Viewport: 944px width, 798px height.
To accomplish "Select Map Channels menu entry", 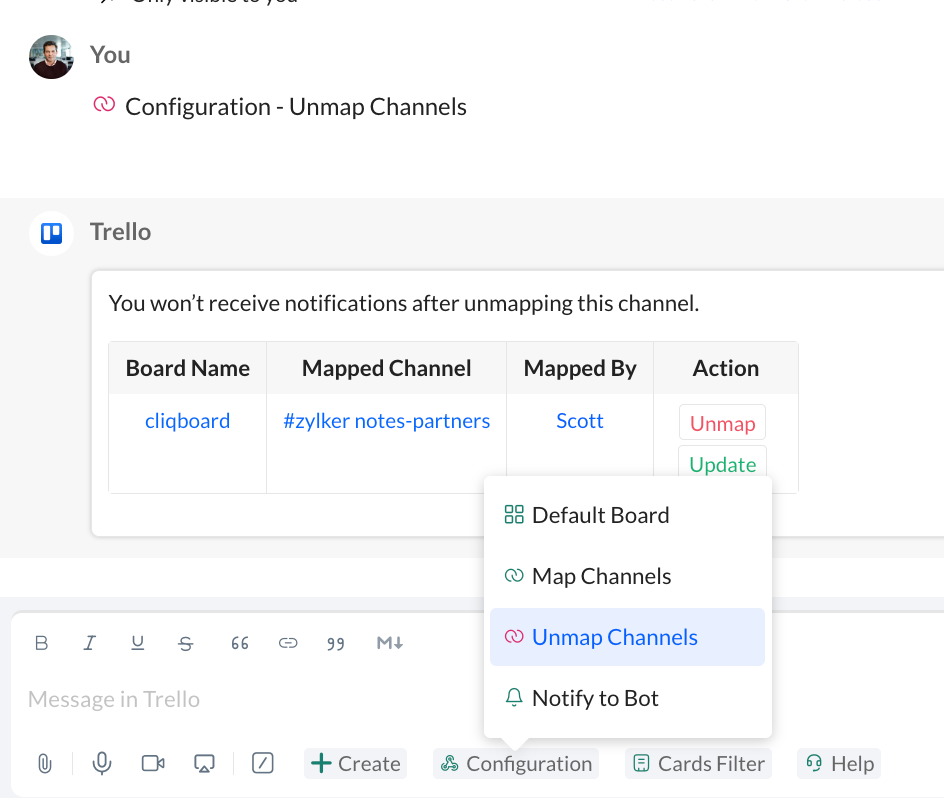I will 627,576.
